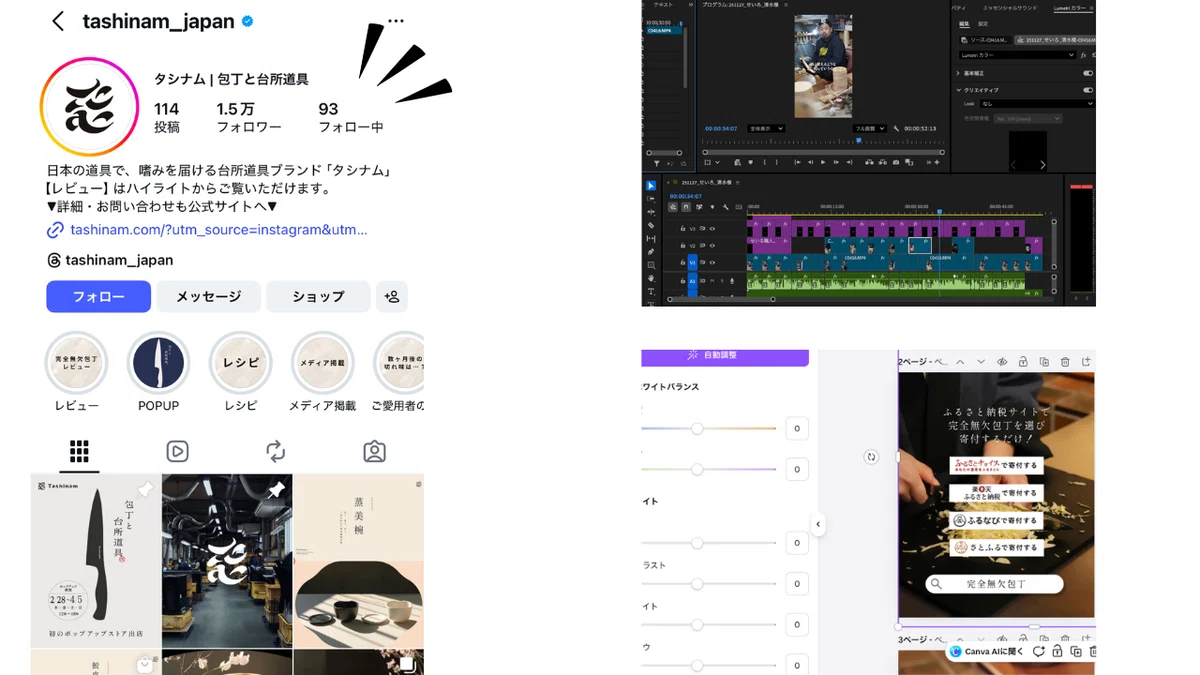Open the ショップ button
Image resolution: width=1200 pixels, height=675 pixels.
pos(318,297)
